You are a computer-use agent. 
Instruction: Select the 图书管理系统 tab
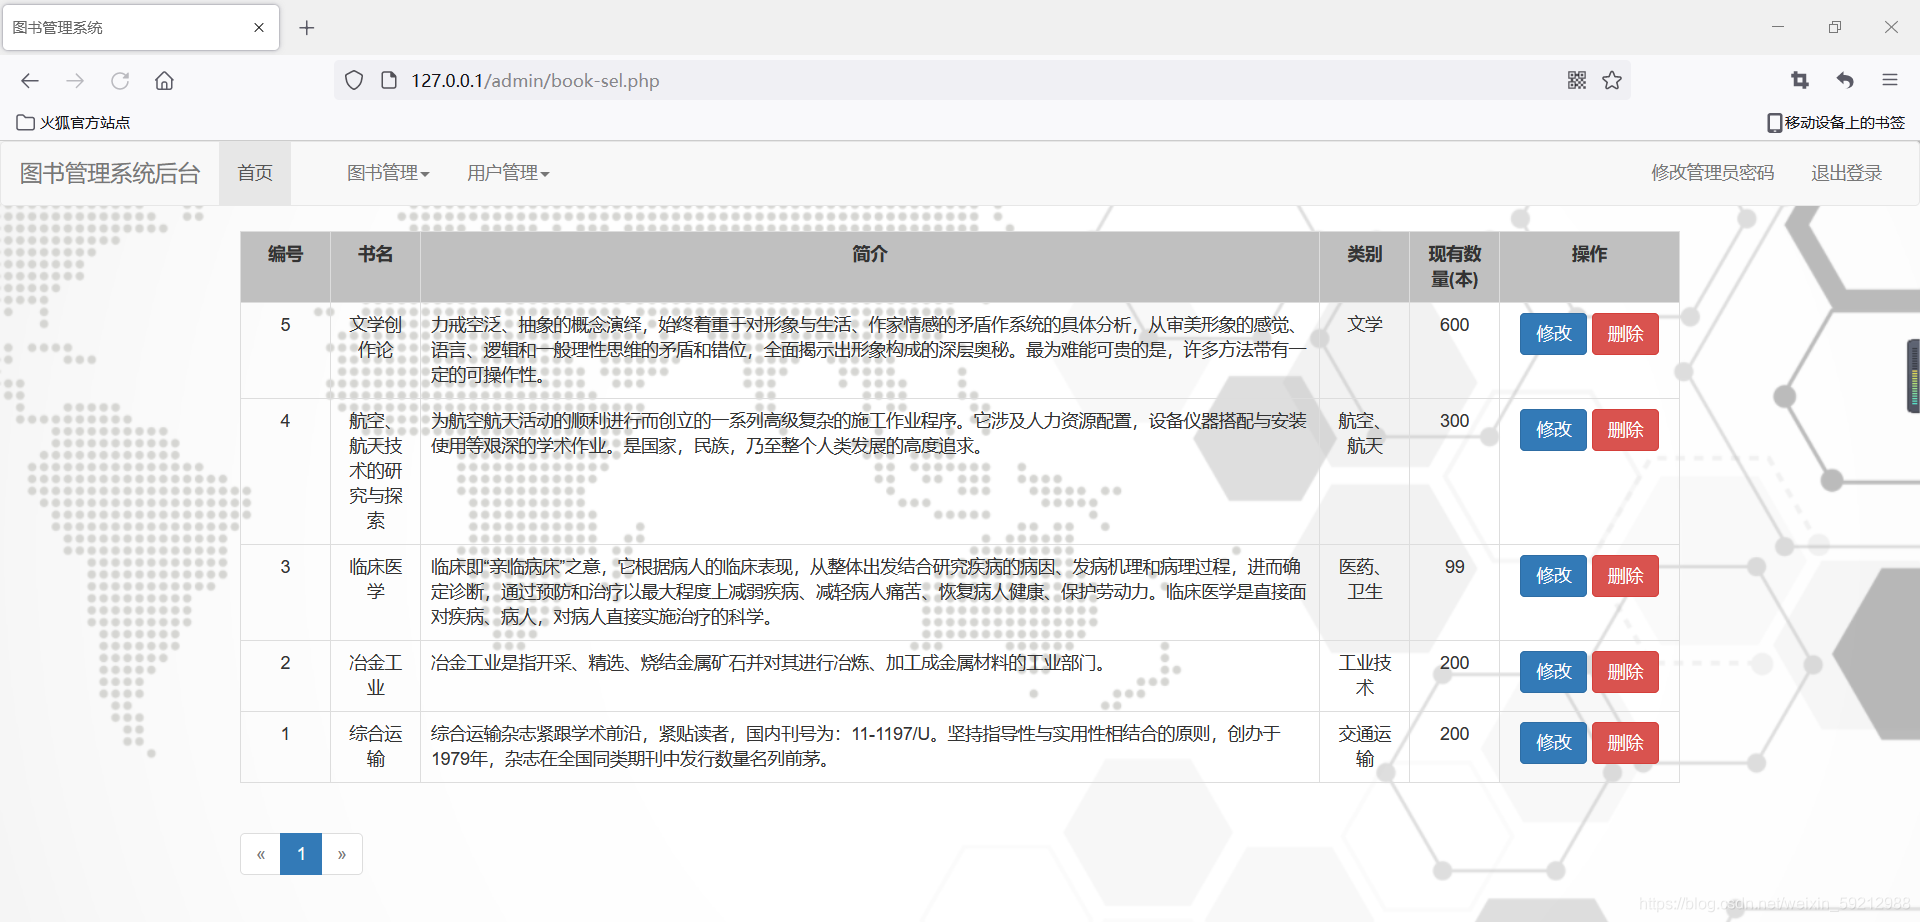click(140, 28)
